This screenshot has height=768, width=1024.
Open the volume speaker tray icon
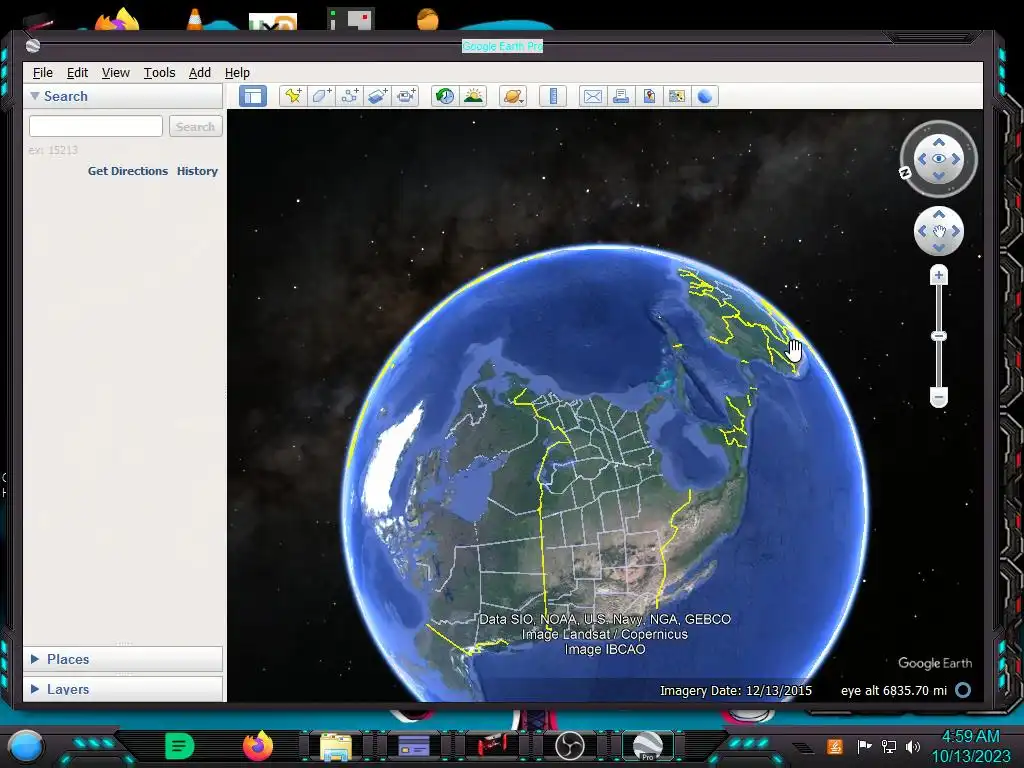tap(912, 746)
